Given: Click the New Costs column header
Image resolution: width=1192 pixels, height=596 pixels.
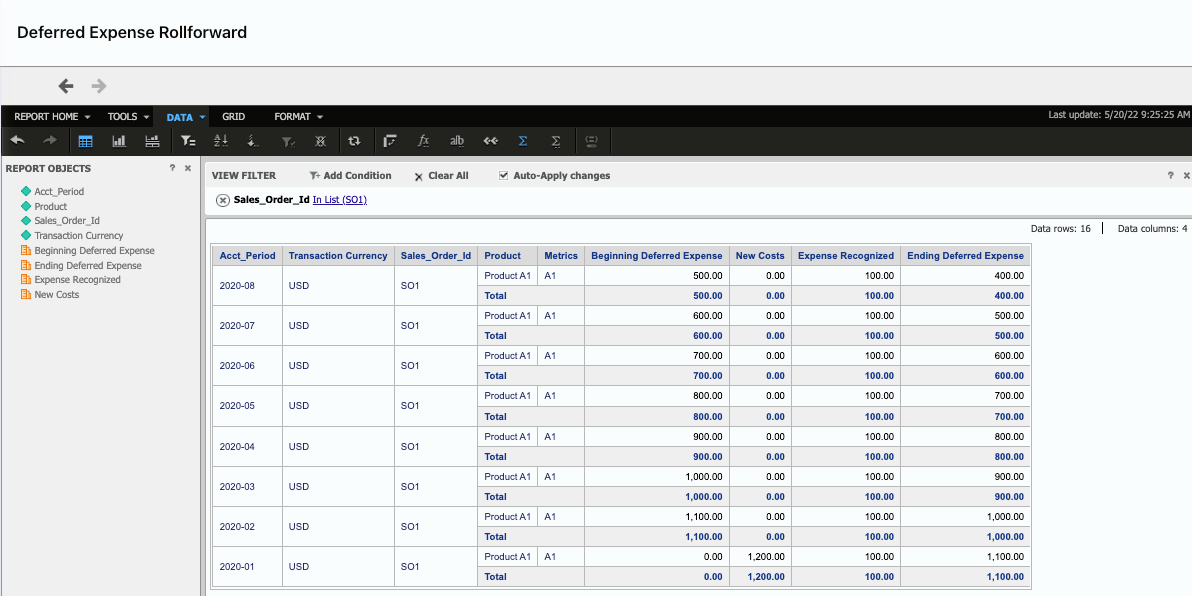Looking at the screenshot, I should click(760, 255).
